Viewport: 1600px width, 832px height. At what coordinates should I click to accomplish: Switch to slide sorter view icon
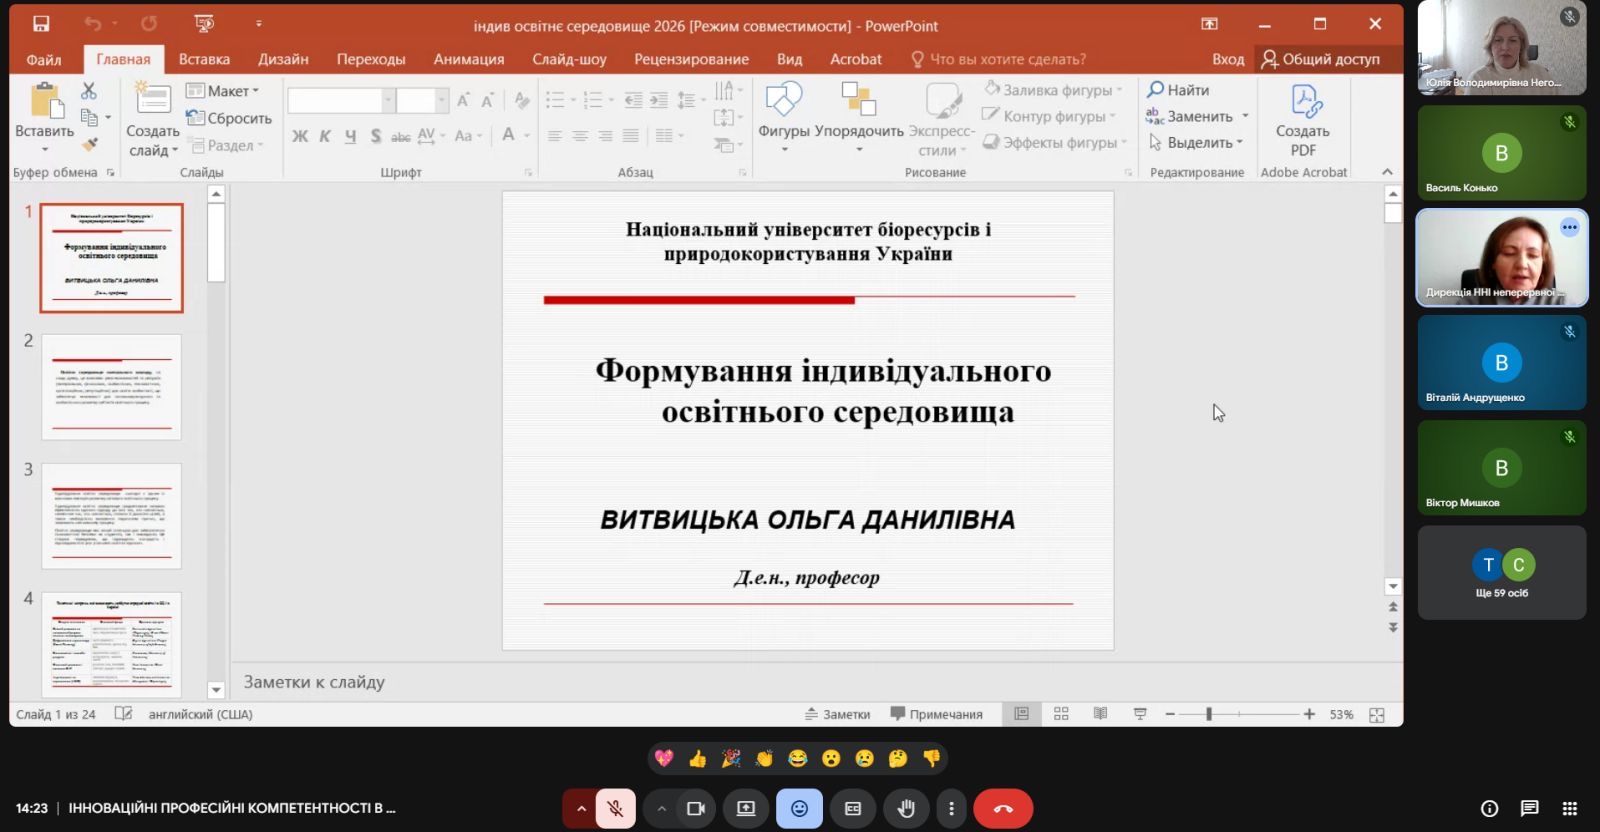1061,714
